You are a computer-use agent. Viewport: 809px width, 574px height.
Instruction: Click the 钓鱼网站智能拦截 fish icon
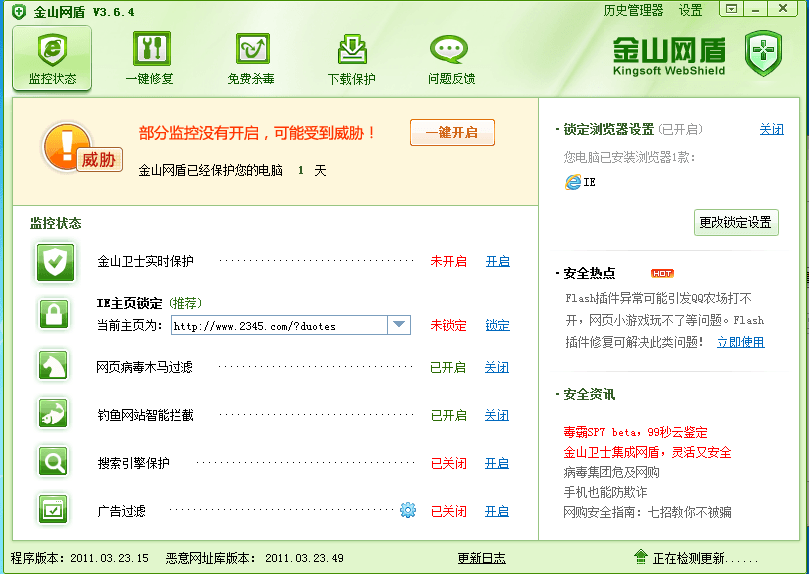point(54,414)
